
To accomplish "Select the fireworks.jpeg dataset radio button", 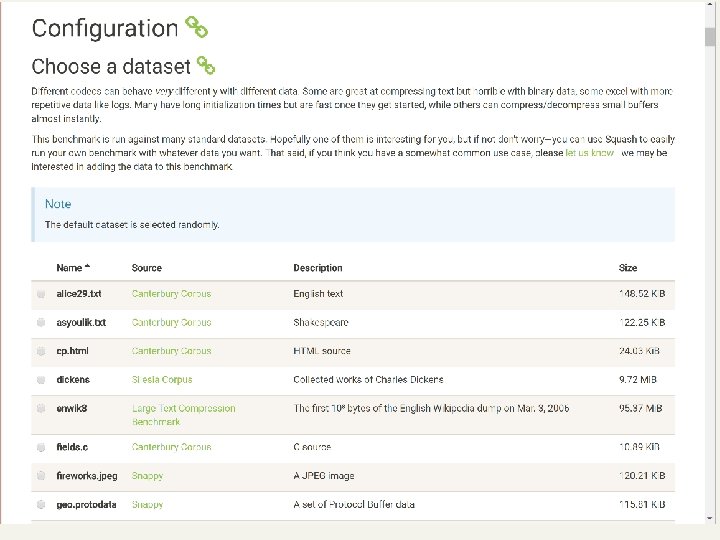I will 41,477.
